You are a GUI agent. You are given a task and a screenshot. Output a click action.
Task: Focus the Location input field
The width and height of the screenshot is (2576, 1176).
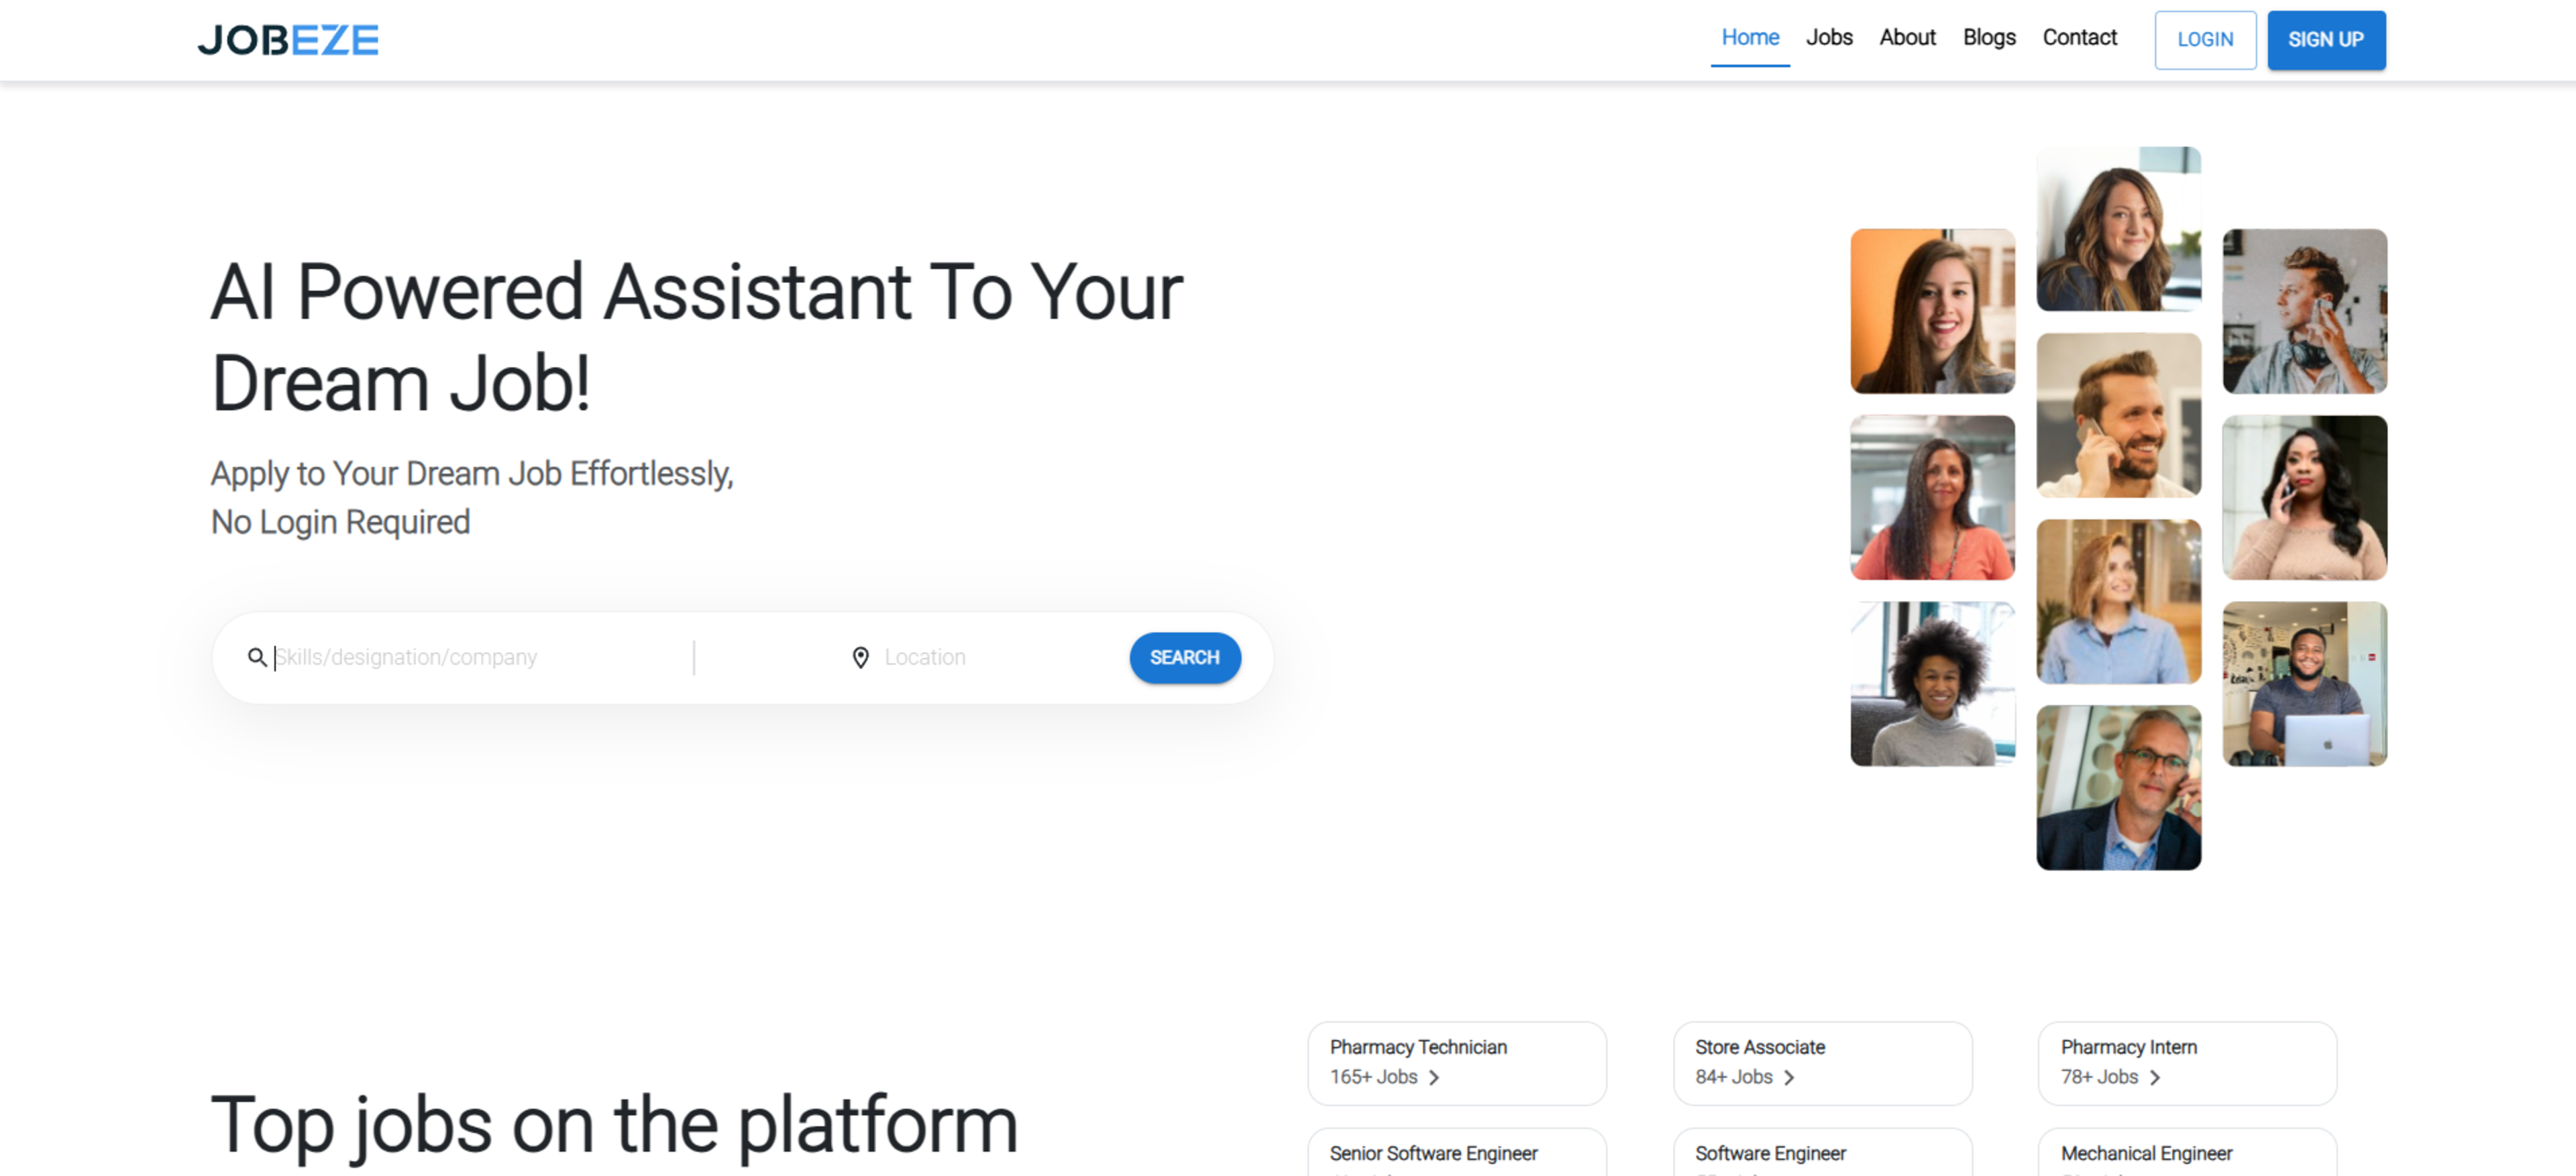pos(990,657)
